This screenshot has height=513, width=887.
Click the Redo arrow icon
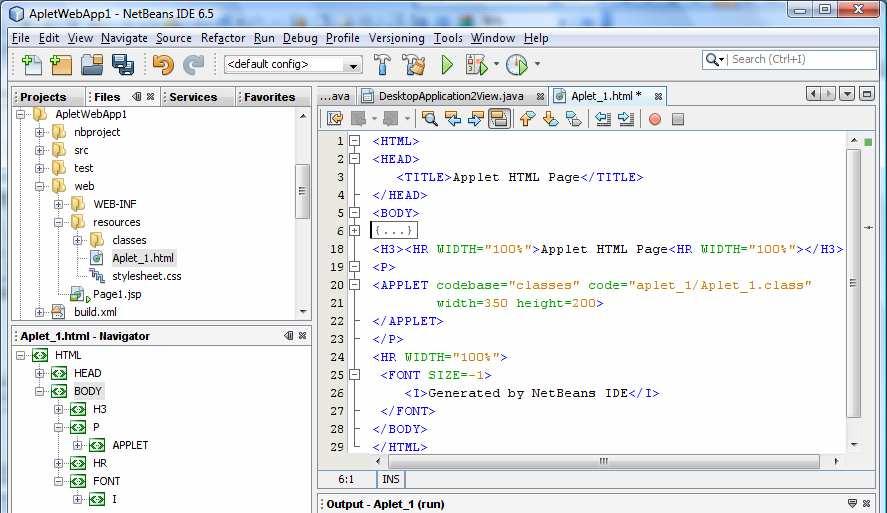tap(193, 65)
